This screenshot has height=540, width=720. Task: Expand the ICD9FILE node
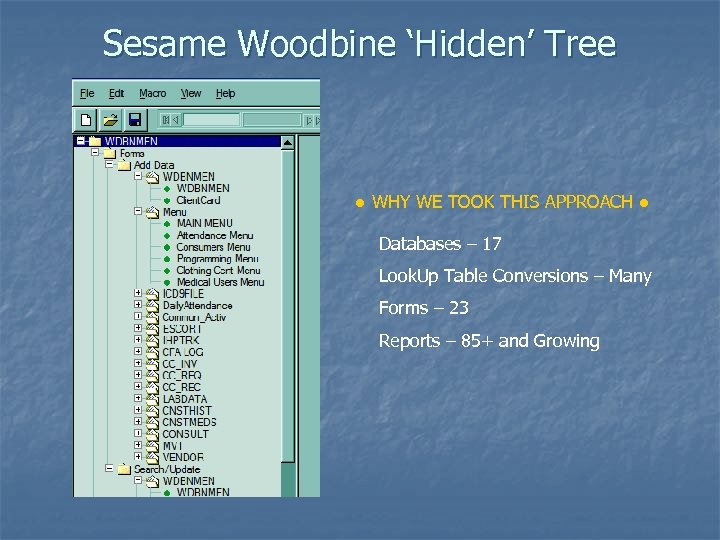138,292
